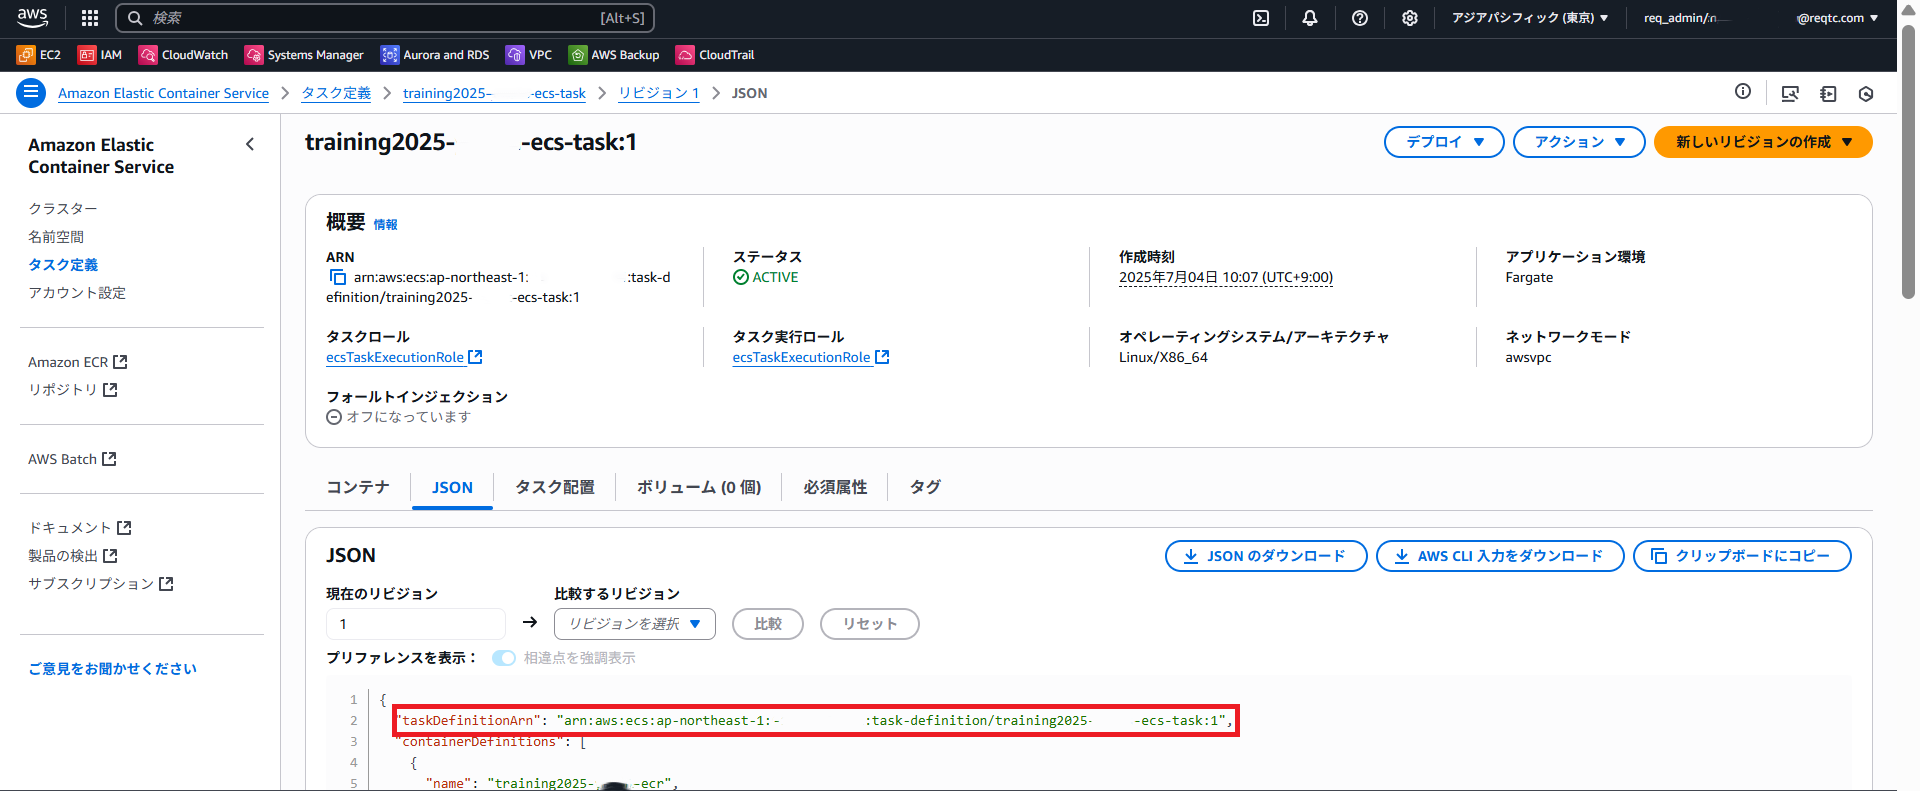Open リポジトリ external link
The image size is (1920, 791).
(x=73, y=390)
